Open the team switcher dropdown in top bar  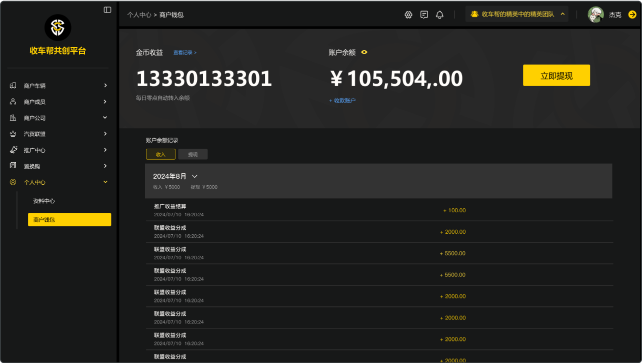(x=517, y=14)
